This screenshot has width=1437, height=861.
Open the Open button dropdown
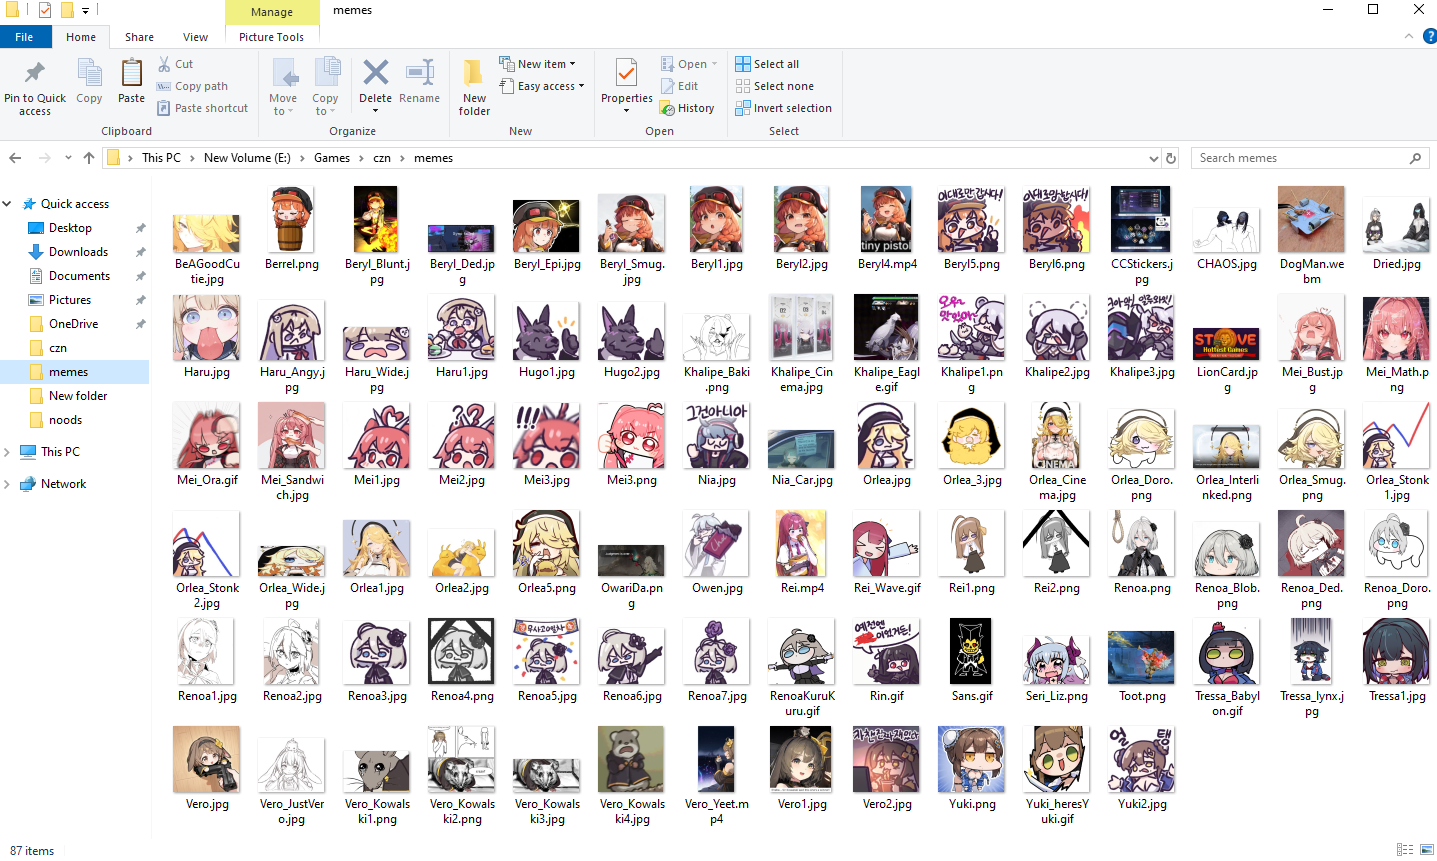(x=714, y=64)
